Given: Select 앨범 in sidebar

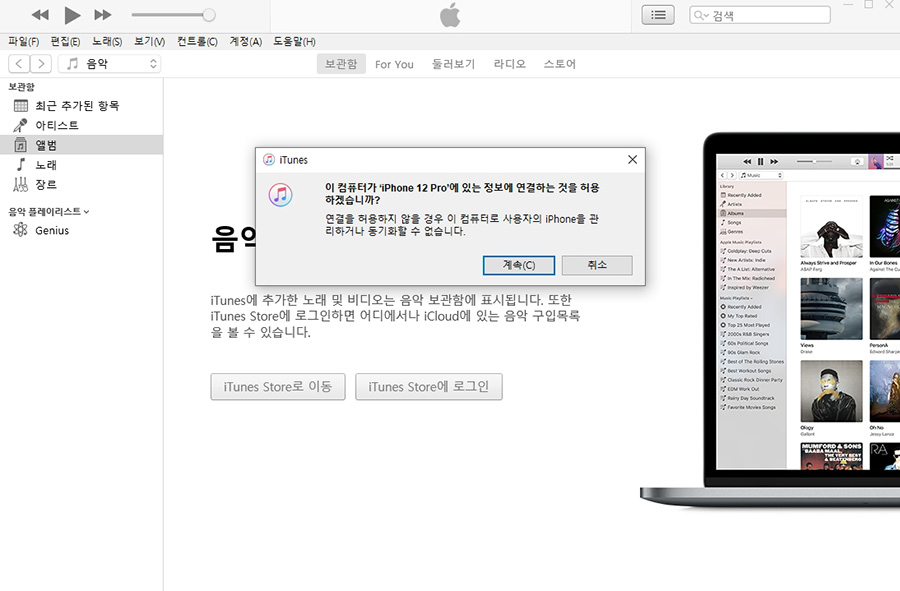Looking at the screenshot, I should tap(82, 145).
